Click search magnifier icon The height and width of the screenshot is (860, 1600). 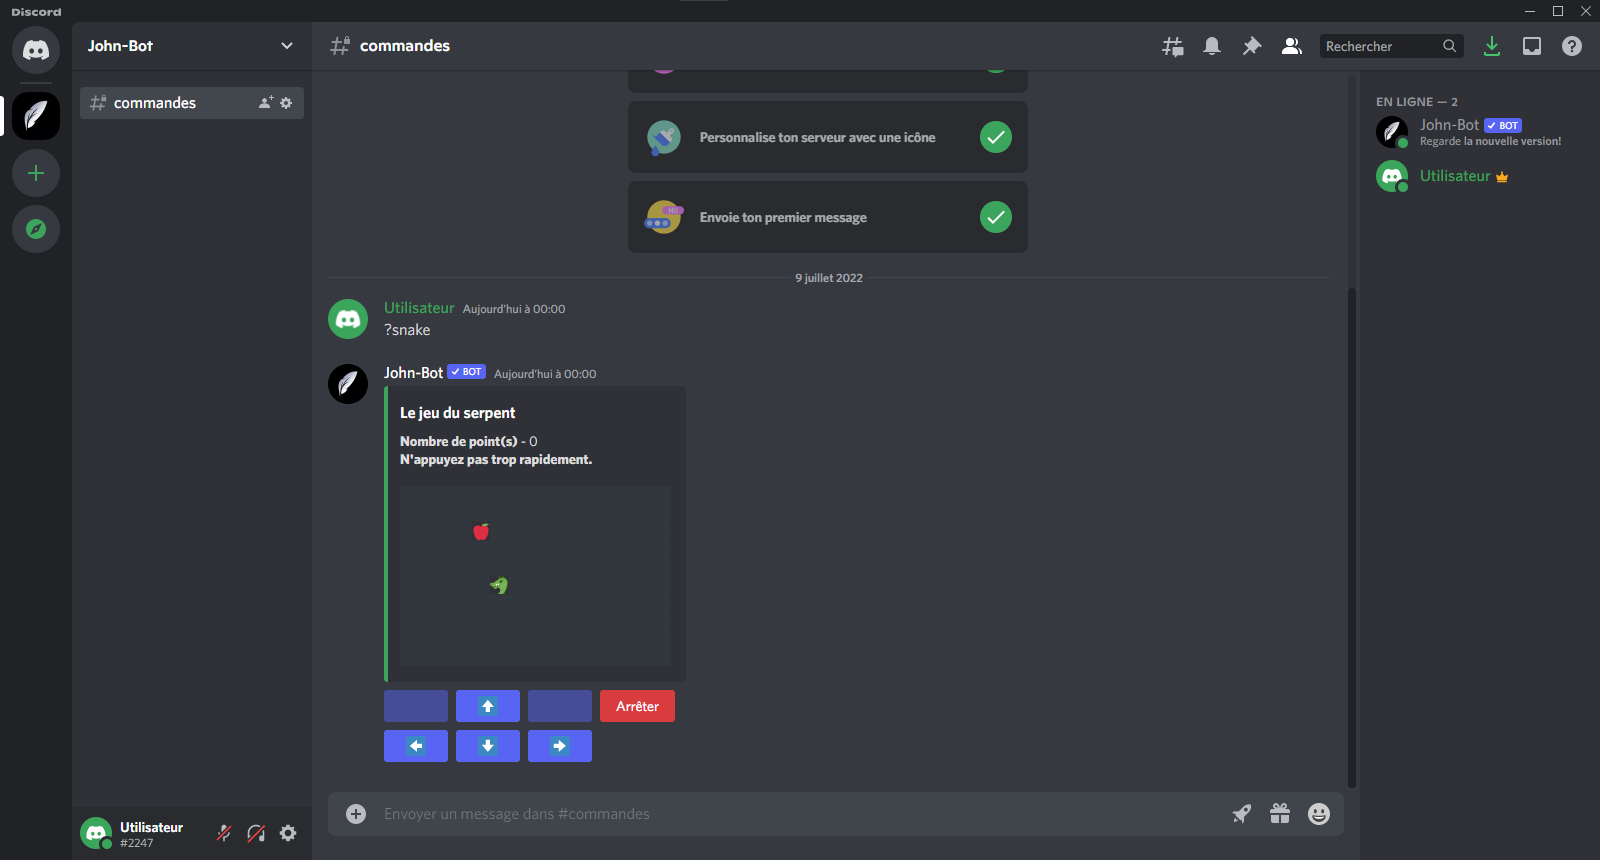coord(1450,46)
